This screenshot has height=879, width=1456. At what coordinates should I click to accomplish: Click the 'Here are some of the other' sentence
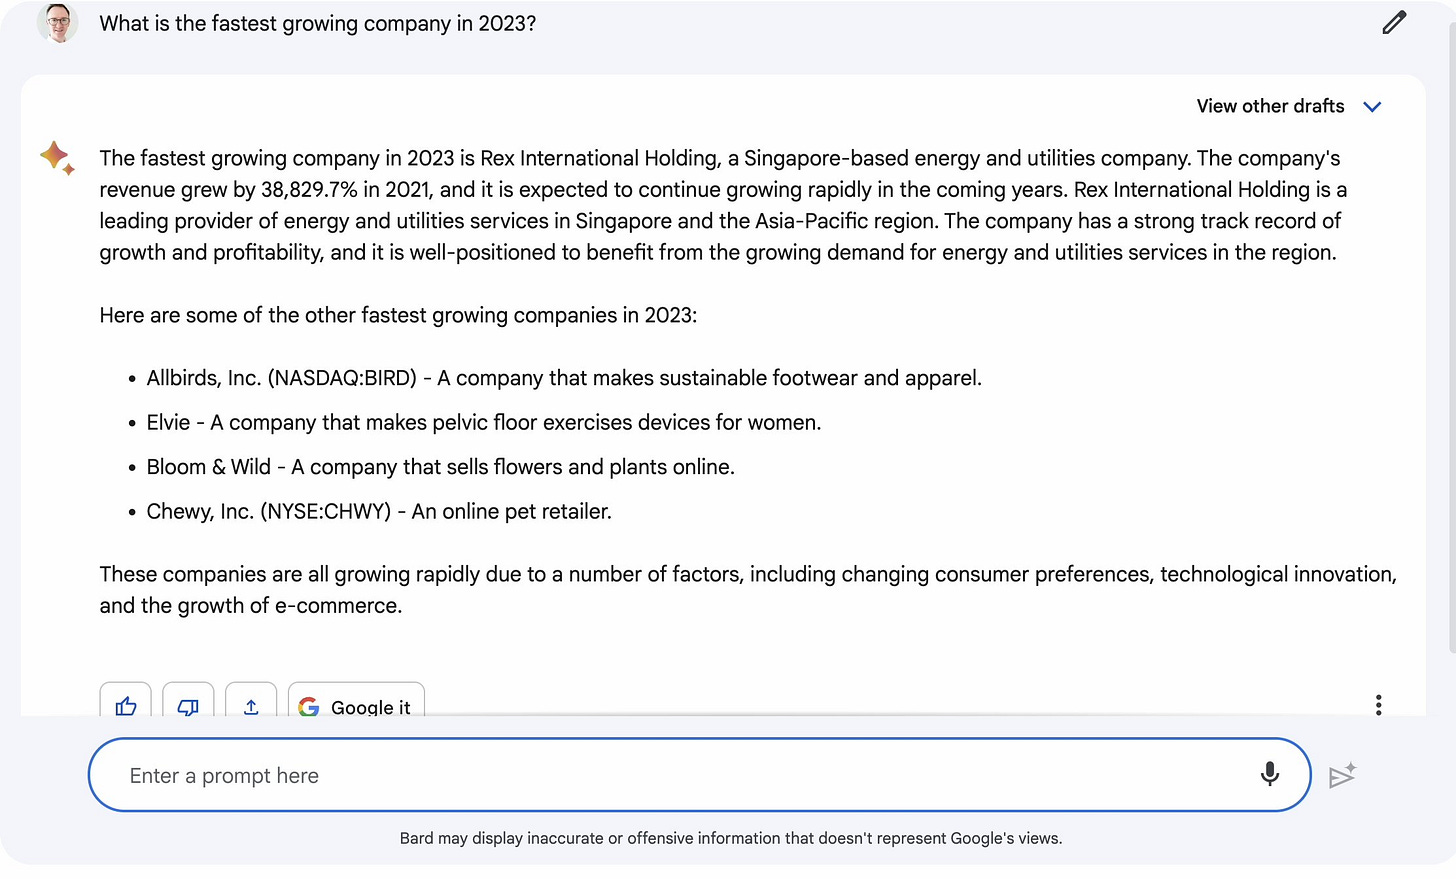click(398, 315)
